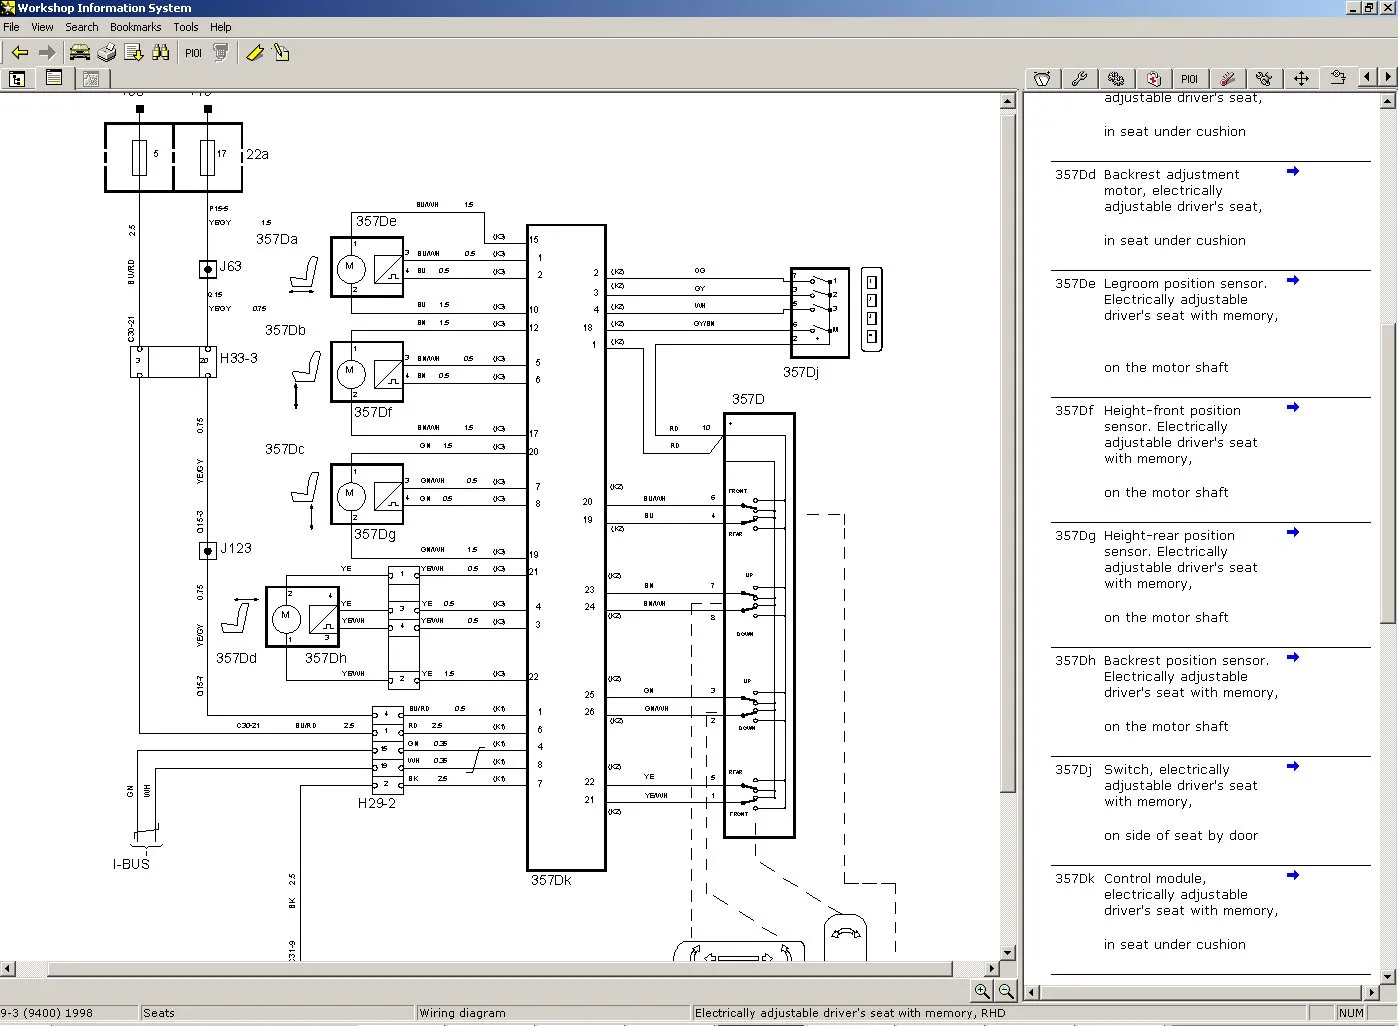Click the I-BUS label in diagram

131,864
